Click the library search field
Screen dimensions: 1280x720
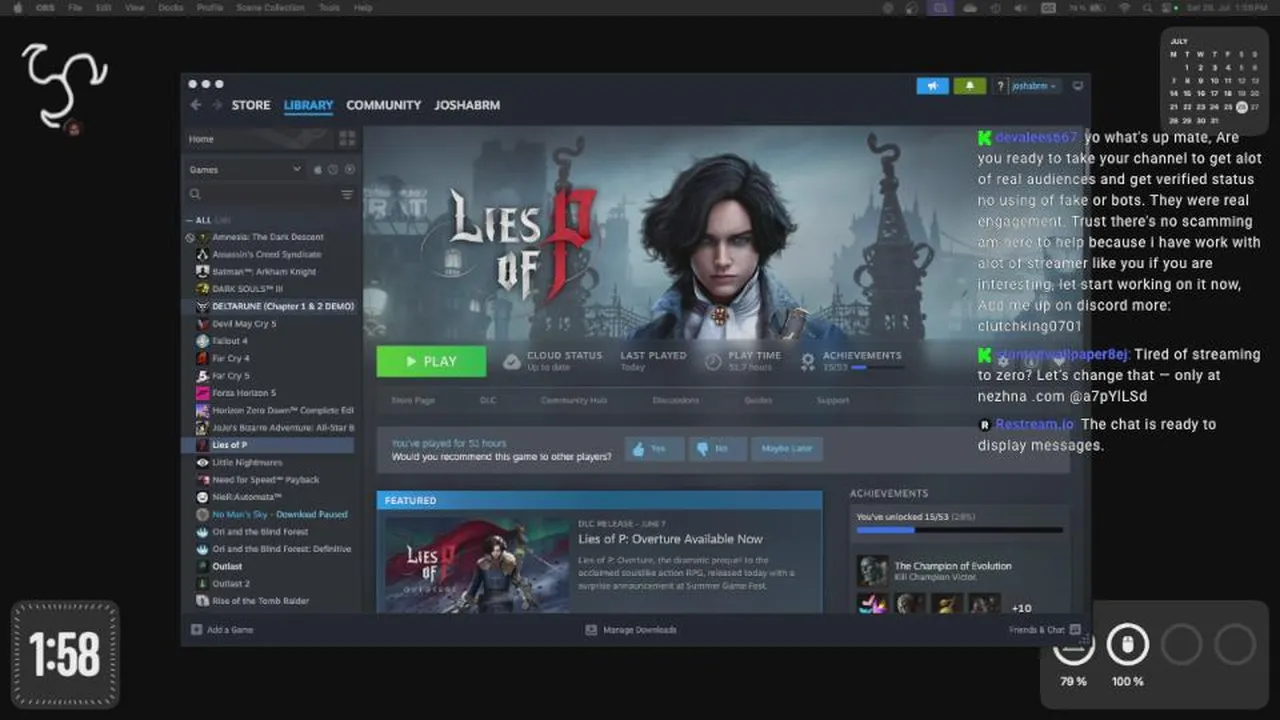[263, 195]
